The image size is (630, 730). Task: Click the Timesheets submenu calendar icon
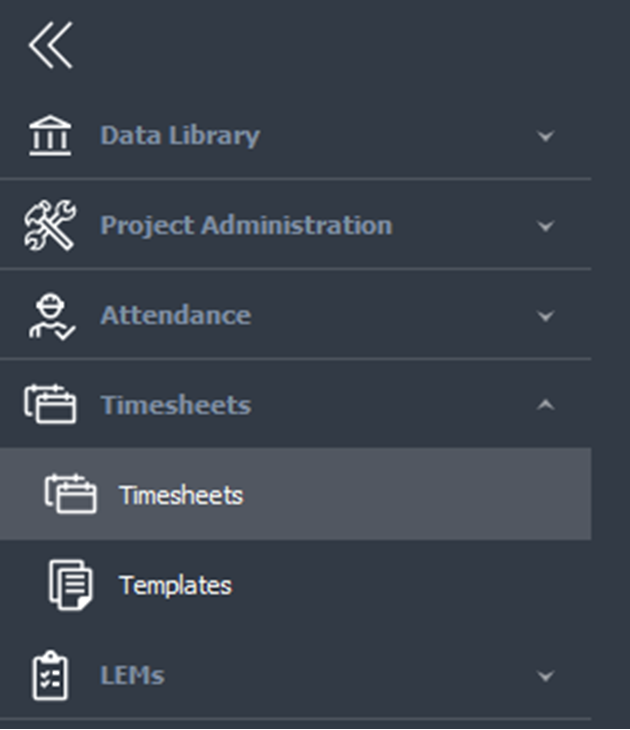(71, 494)
